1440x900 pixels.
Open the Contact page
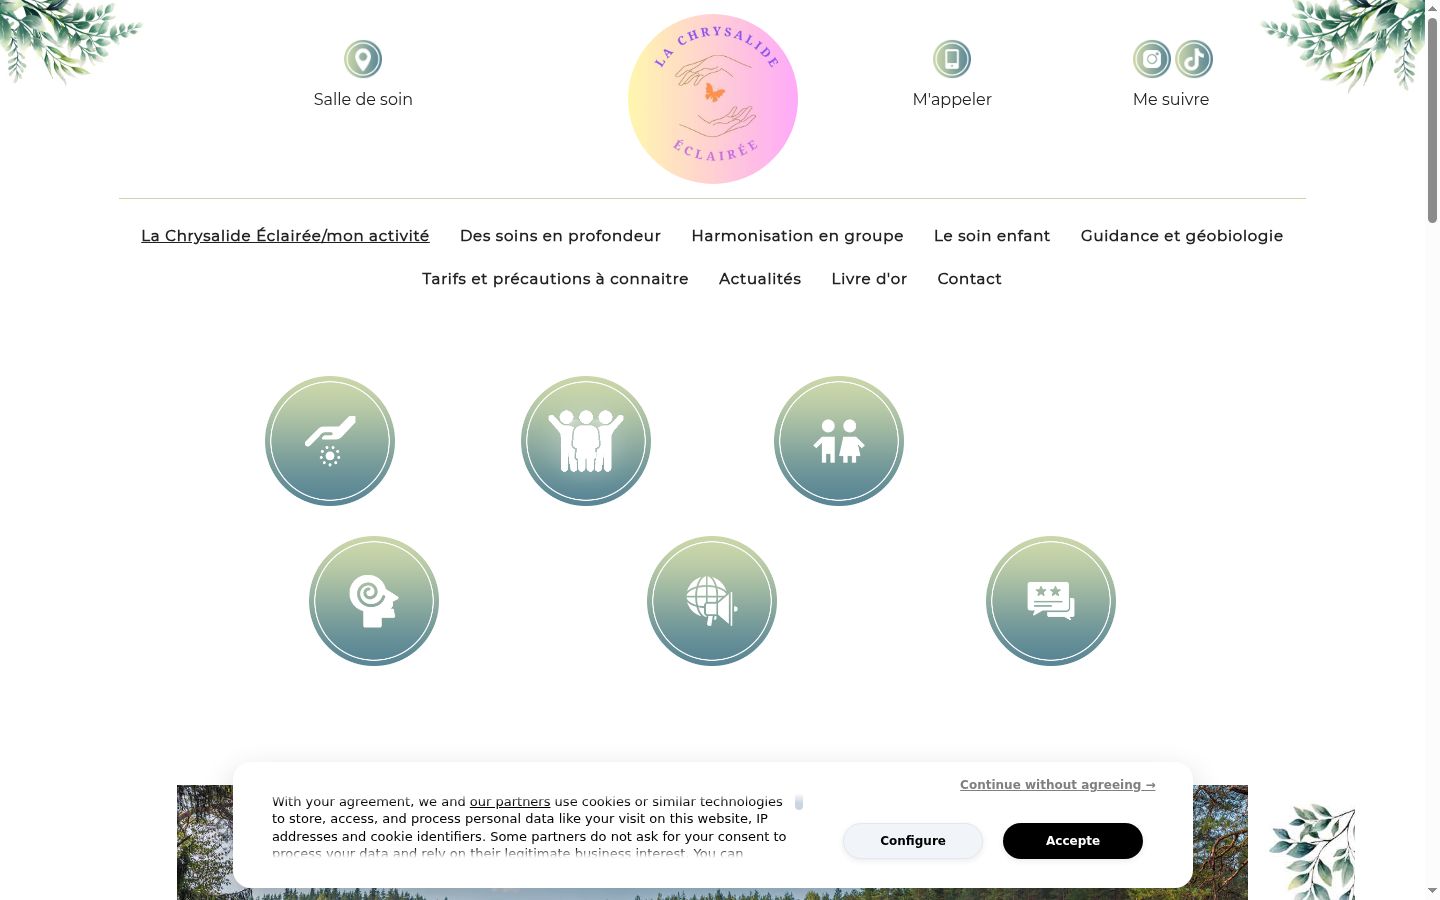point(969,279)
